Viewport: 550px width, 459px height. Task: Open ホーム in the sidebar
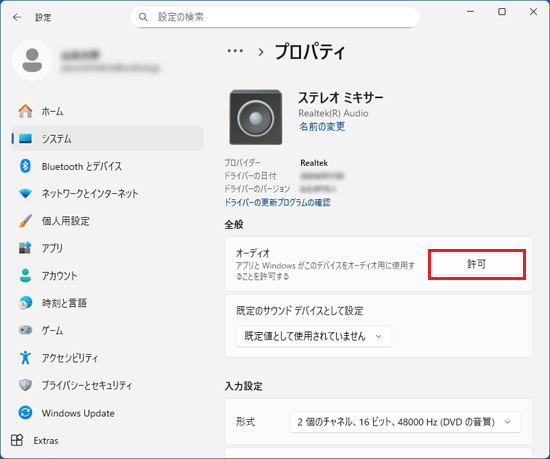(x=108, y=111)
